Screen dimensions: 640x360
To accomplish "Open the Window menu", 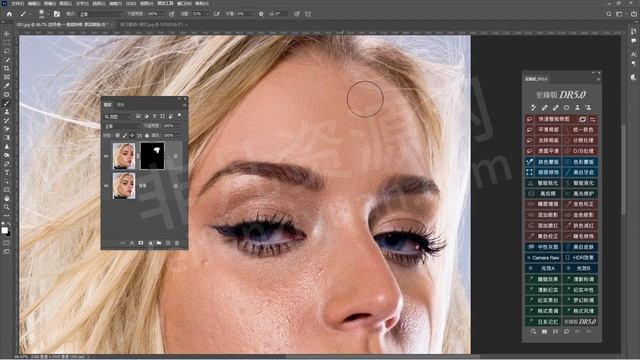I will coord(184,3).
